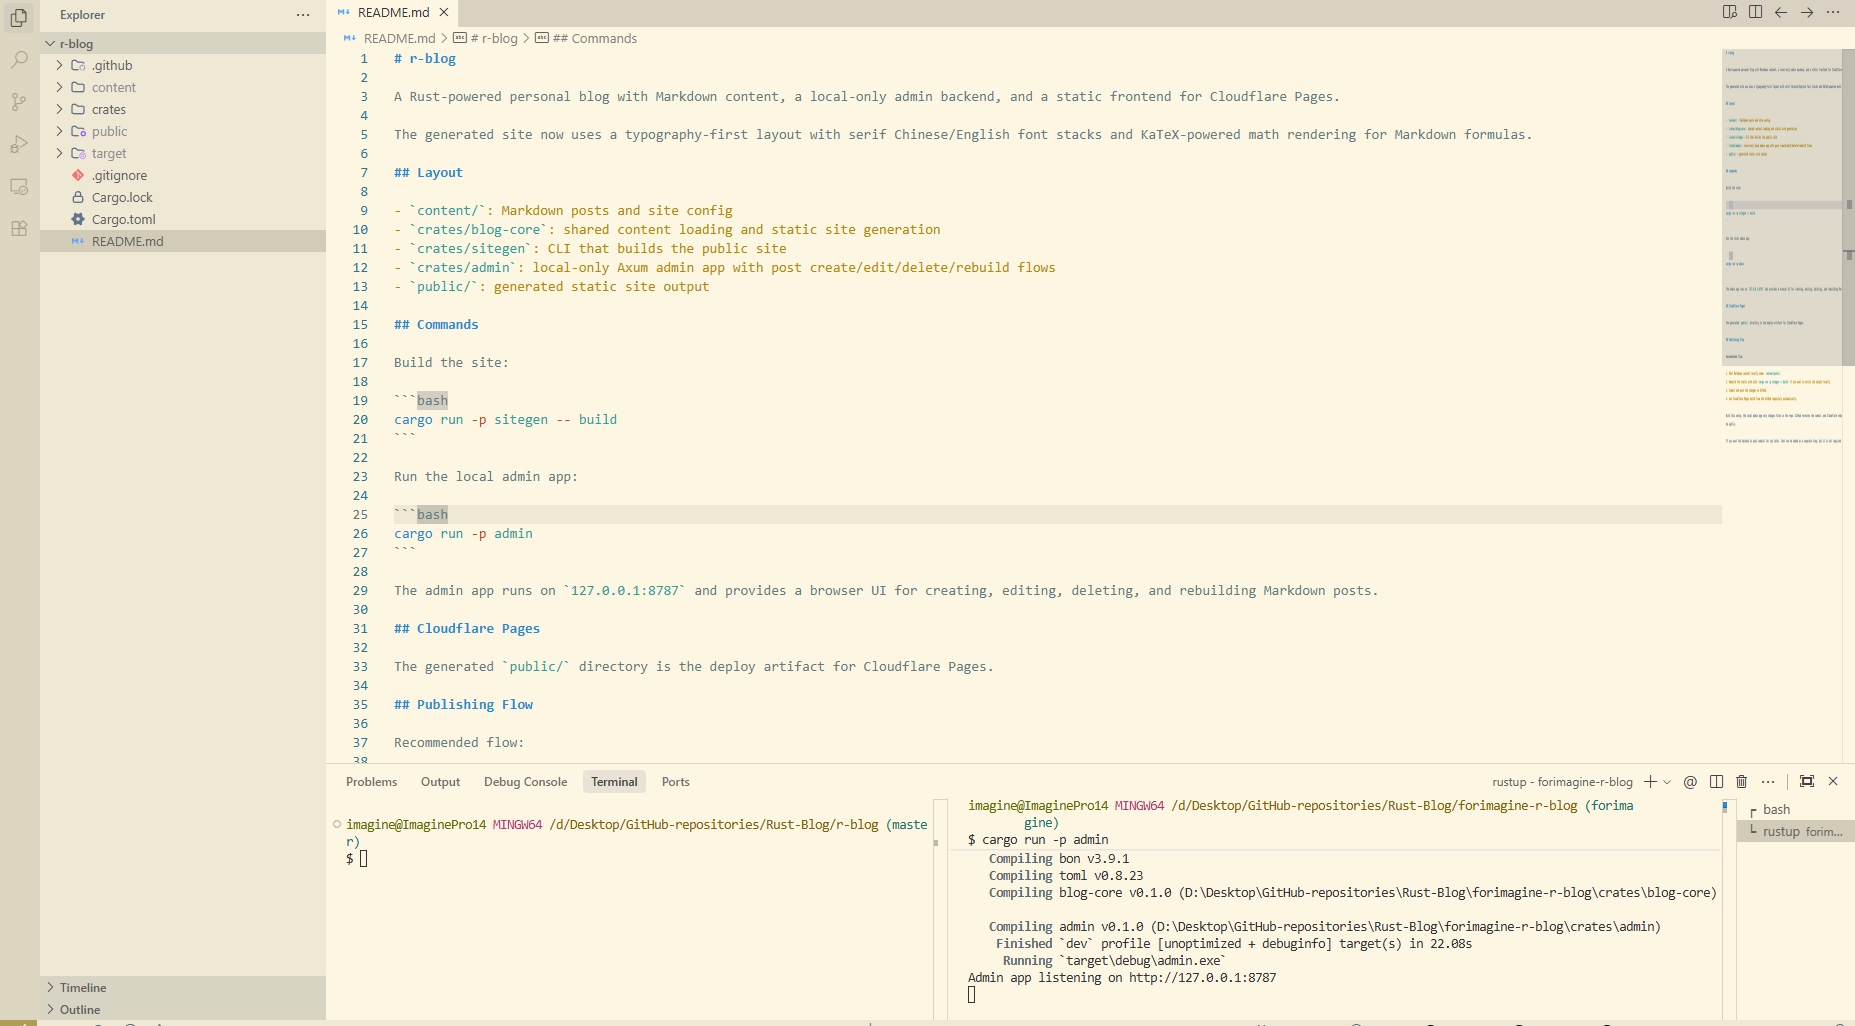Image resolution: width=1855 pixels, height=1026 pixels.
Task: Click the '## Cloudflare Pages' heading
Action: [x=467, y=629]
